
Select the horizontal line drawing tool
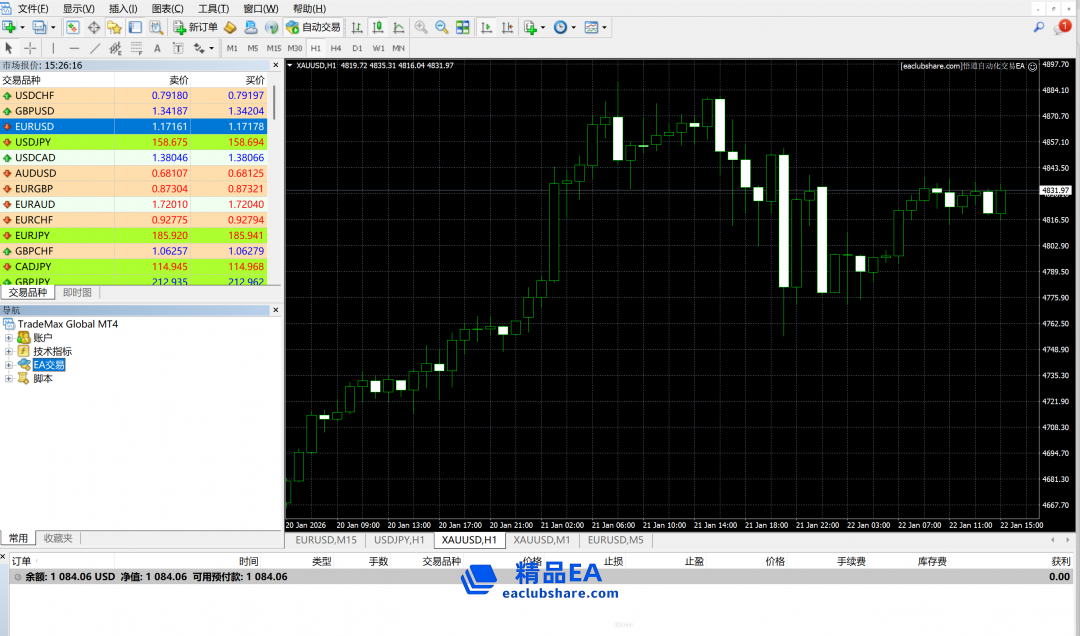point(74,48)
